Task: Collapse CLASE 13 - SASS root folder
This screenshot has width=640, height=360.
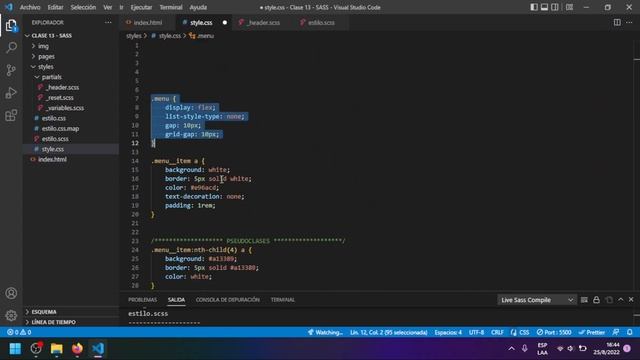Action: (51, 36)
